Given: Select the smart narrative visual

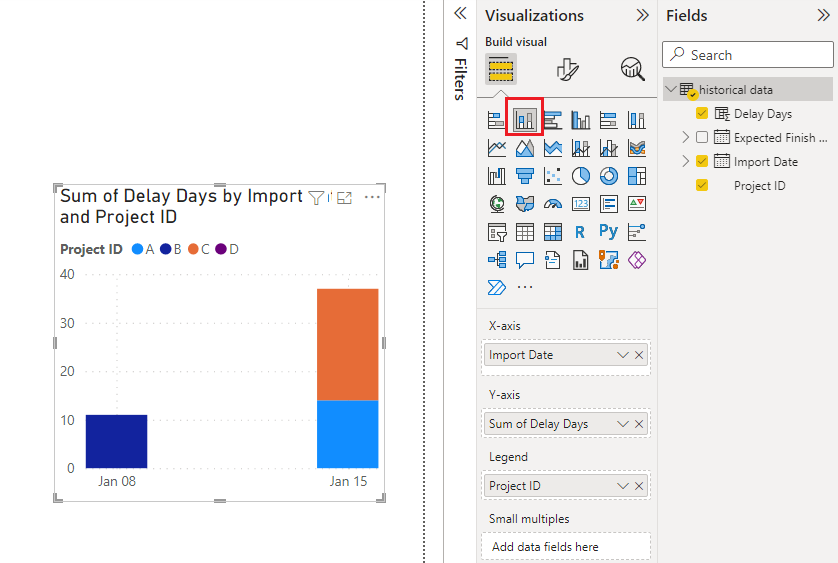Looking at the screenshot, I should [x=553, y=260].
